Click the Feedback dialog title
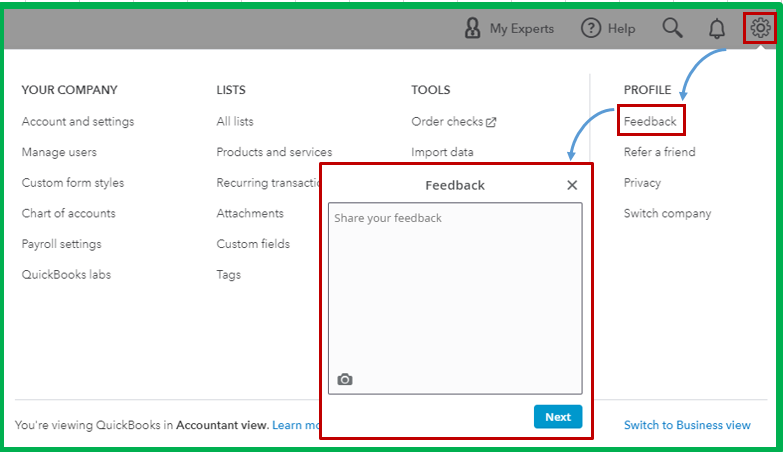This screenshot has height=452, width=783. [455, 185]
